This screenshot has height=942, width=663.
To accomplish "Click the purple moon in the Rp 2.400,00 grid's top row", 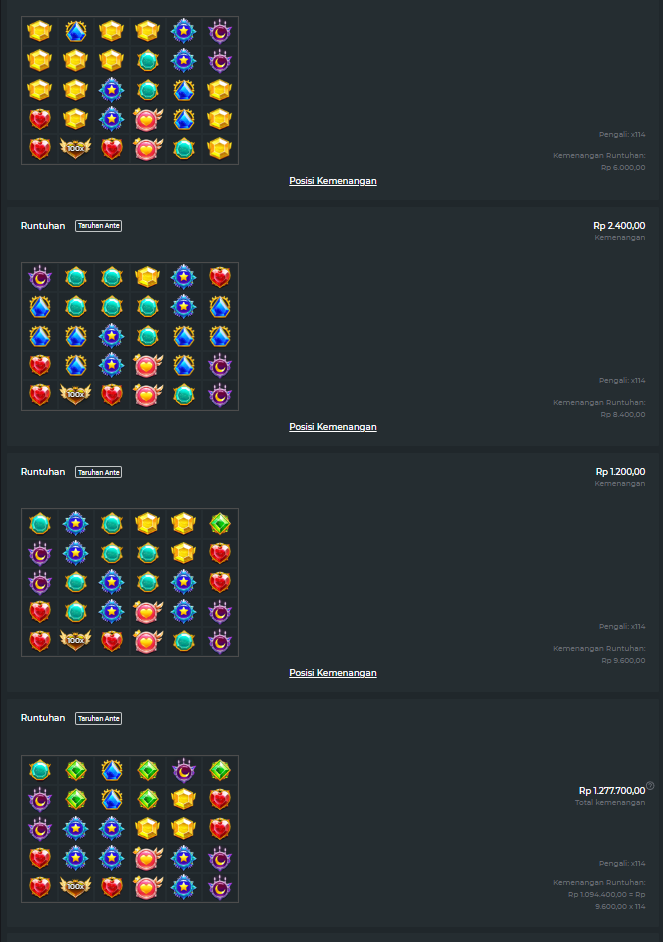I will (x=40, y=277).
